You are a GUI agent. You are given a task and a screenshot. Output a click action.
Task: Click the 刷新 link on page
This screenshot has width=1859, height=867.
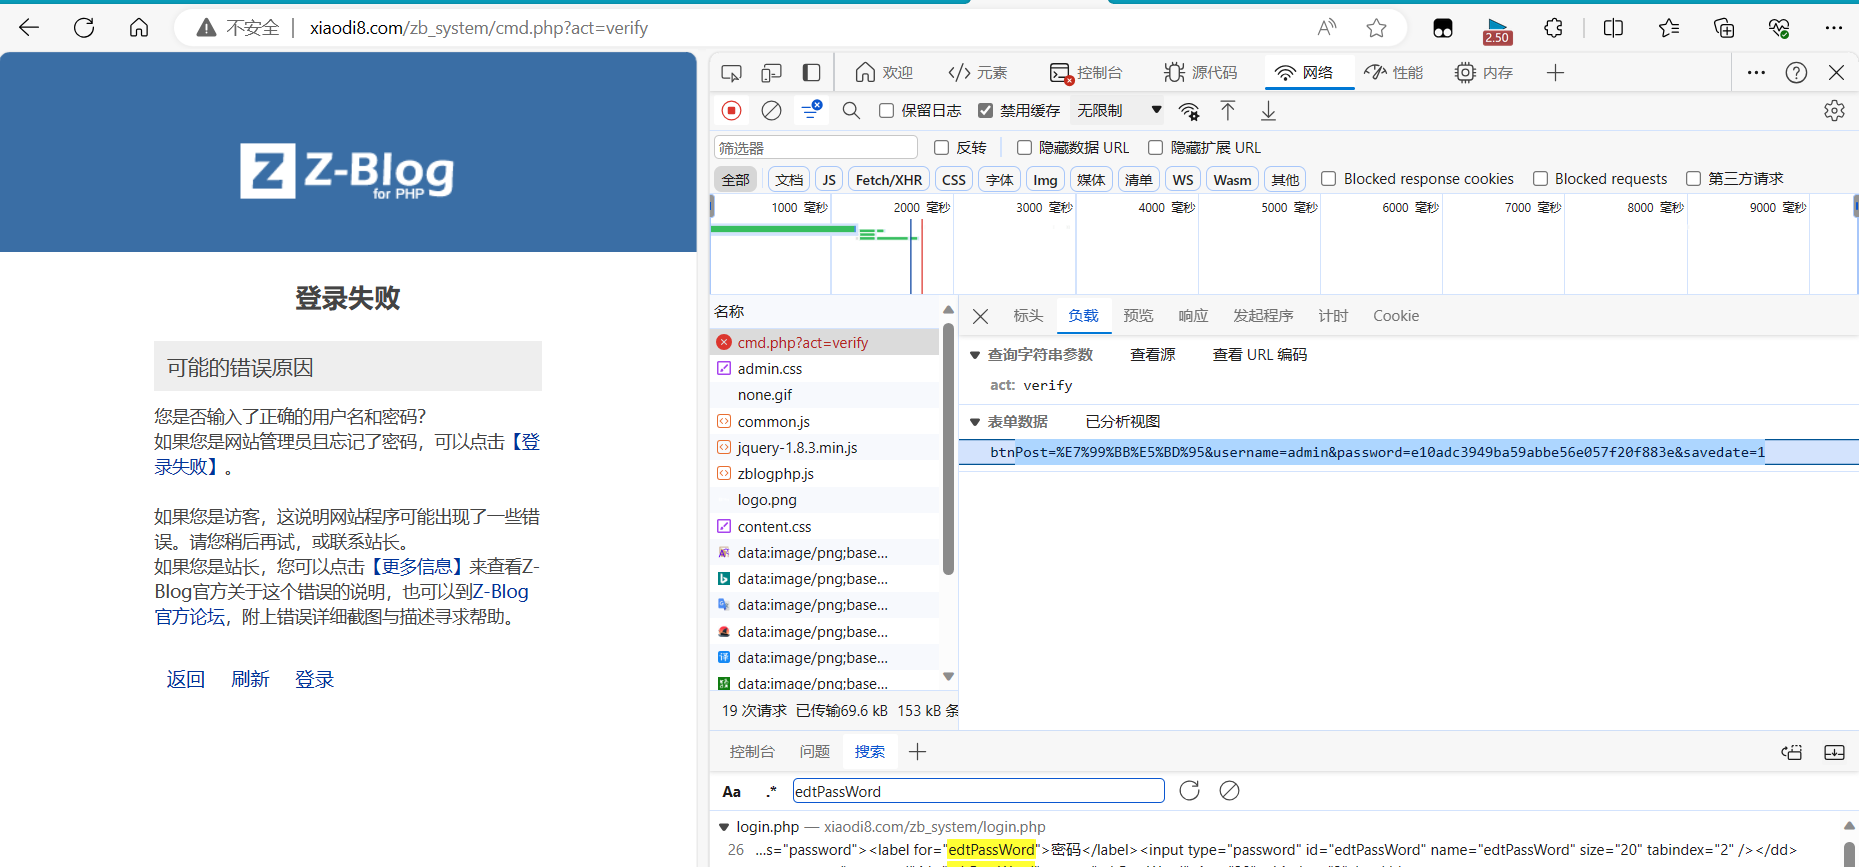(250, 680)
